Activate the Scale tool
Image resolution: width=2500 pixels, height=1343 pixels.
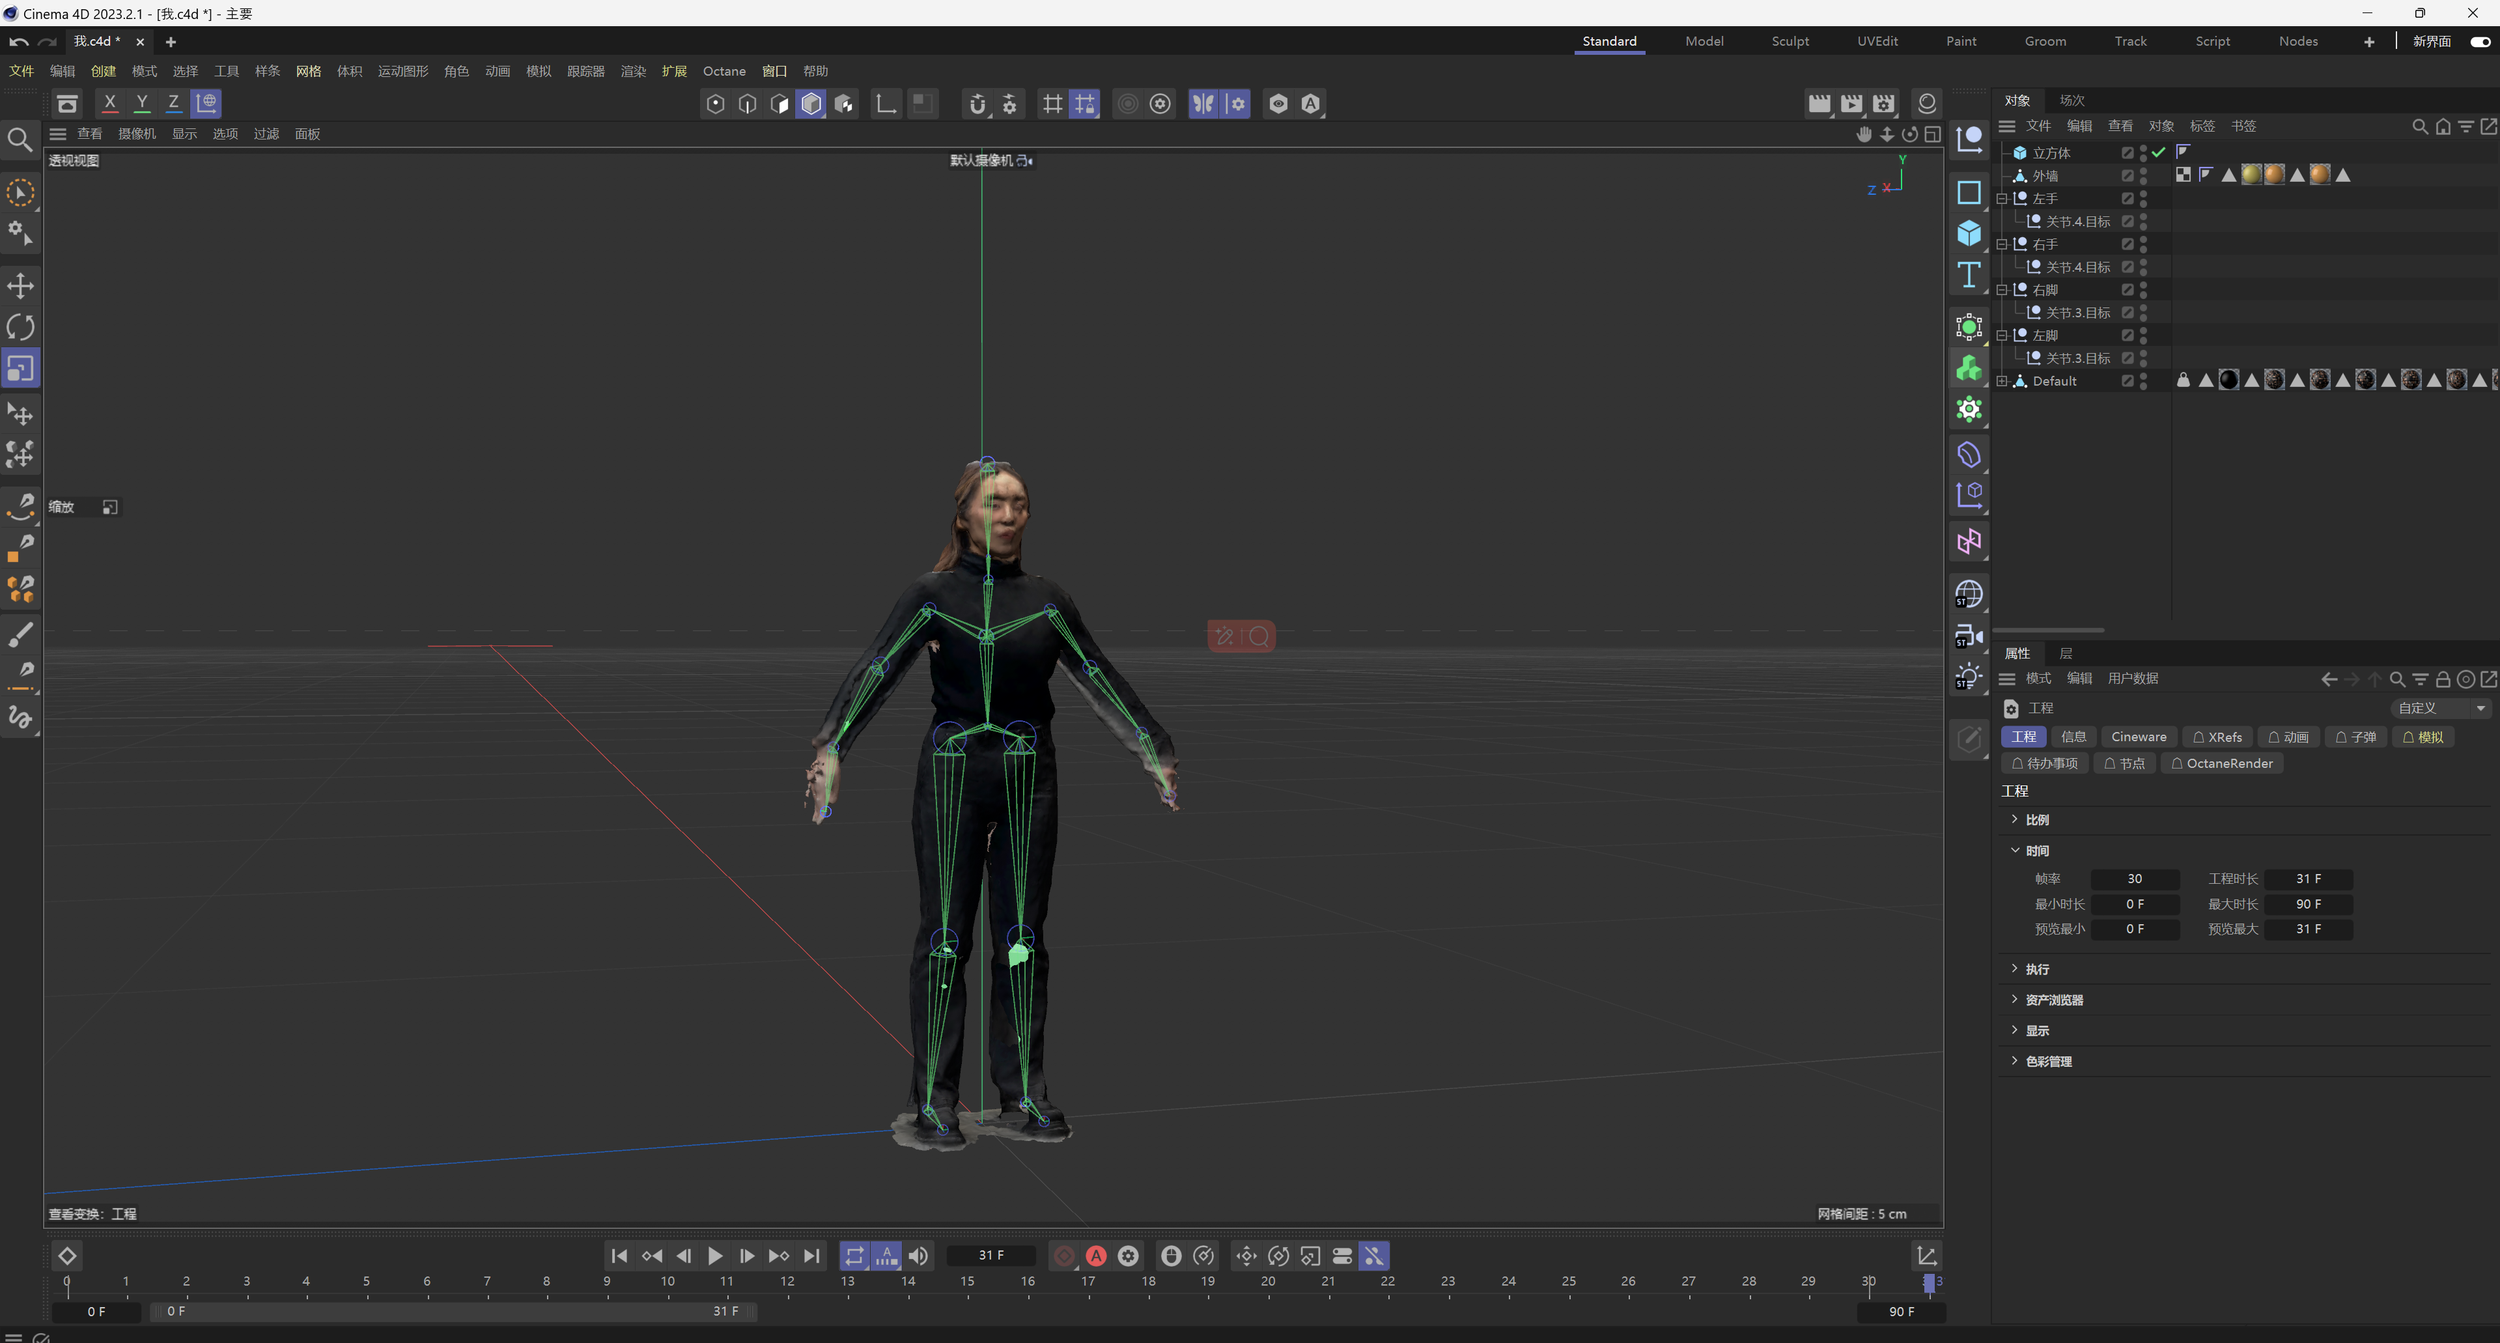point(20,369)
